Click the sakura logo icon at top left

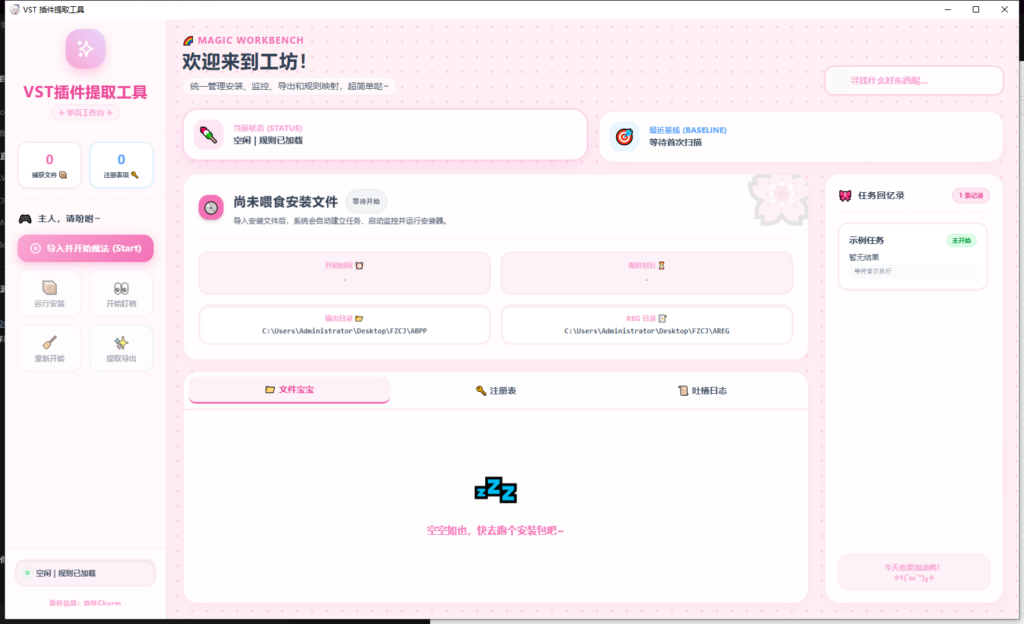[85, 48]
